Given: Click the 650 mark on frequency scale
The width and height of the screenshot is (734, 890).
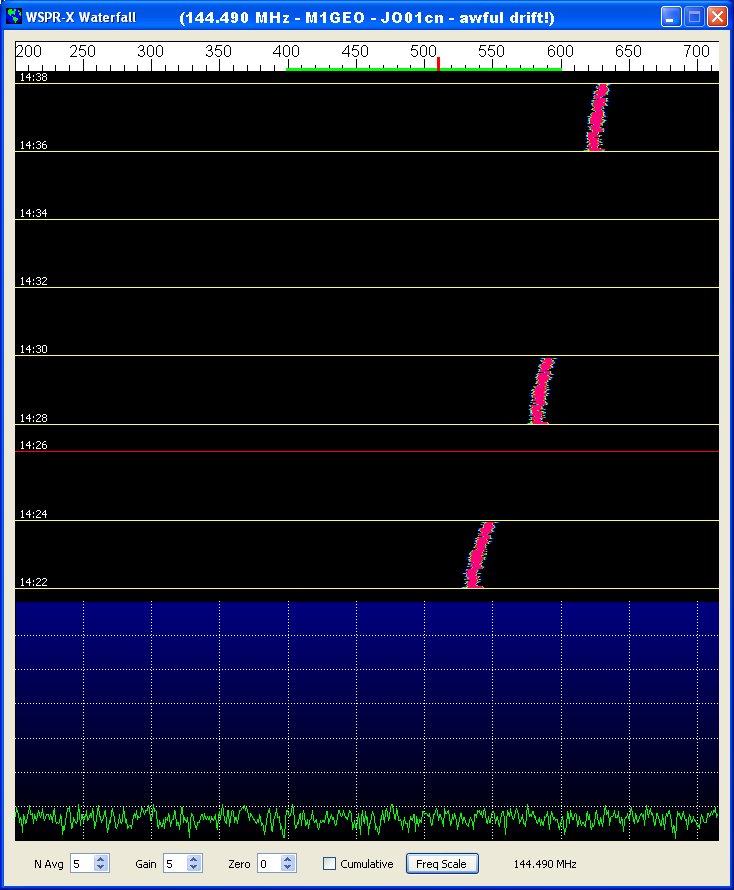Looking at the screenshot, I should click(628, 51).
